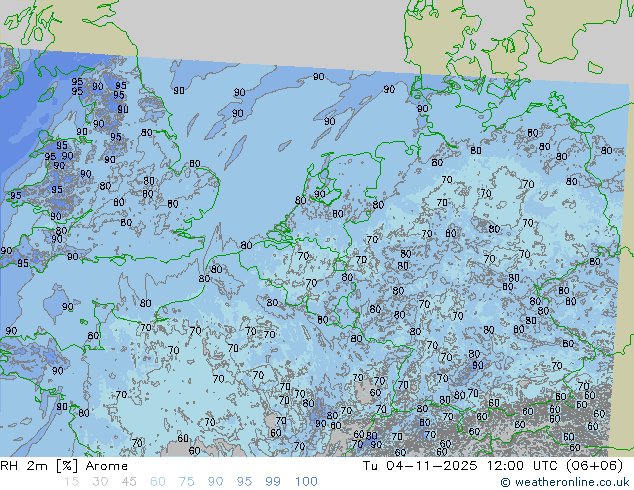634x490 pixels.
Task: Click the date 'Tu 04-11-2025 12:00 UTC (06+06)'
Action: [x=492, y=466]
